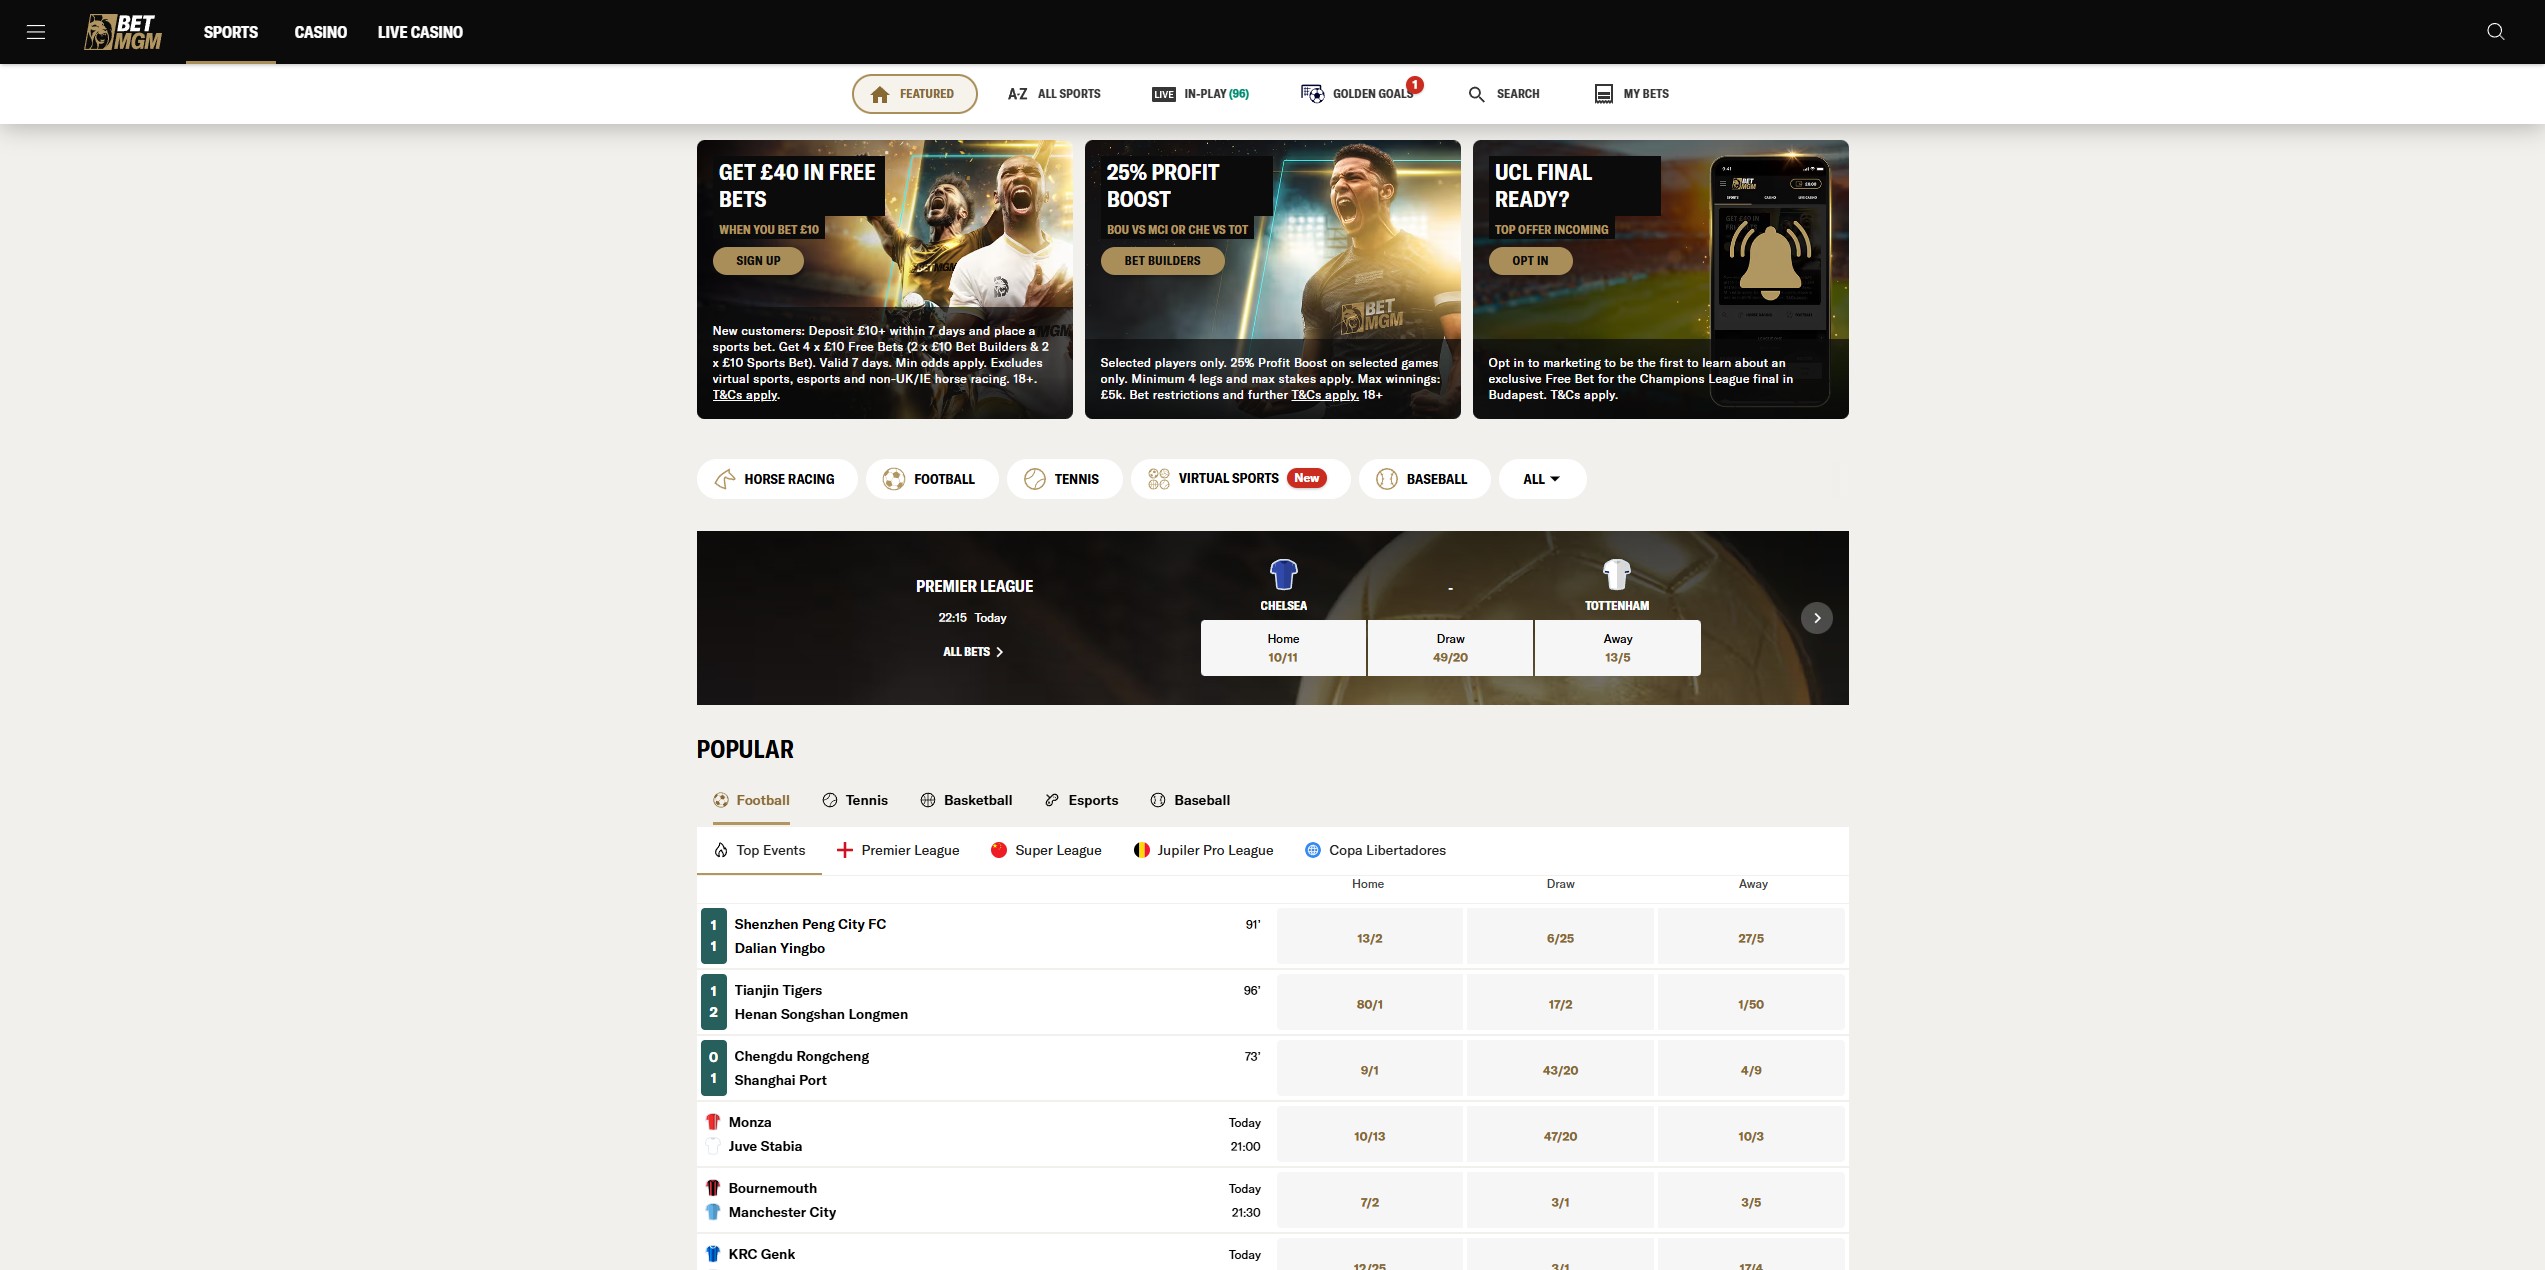Screen dimensions: 2545x1270
Task: Open Monza vs Juve Stabia match
Action: 985,1134
